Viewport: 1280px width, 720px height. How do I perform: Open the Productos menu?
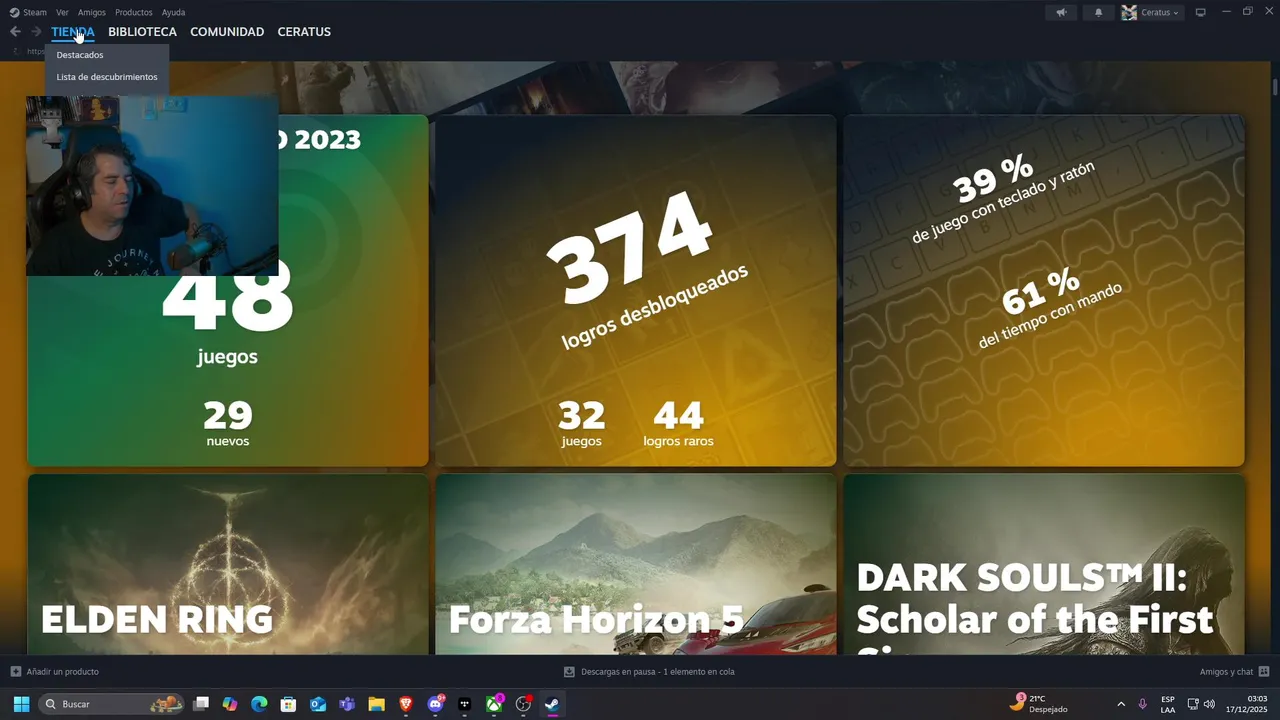point(134,12)
